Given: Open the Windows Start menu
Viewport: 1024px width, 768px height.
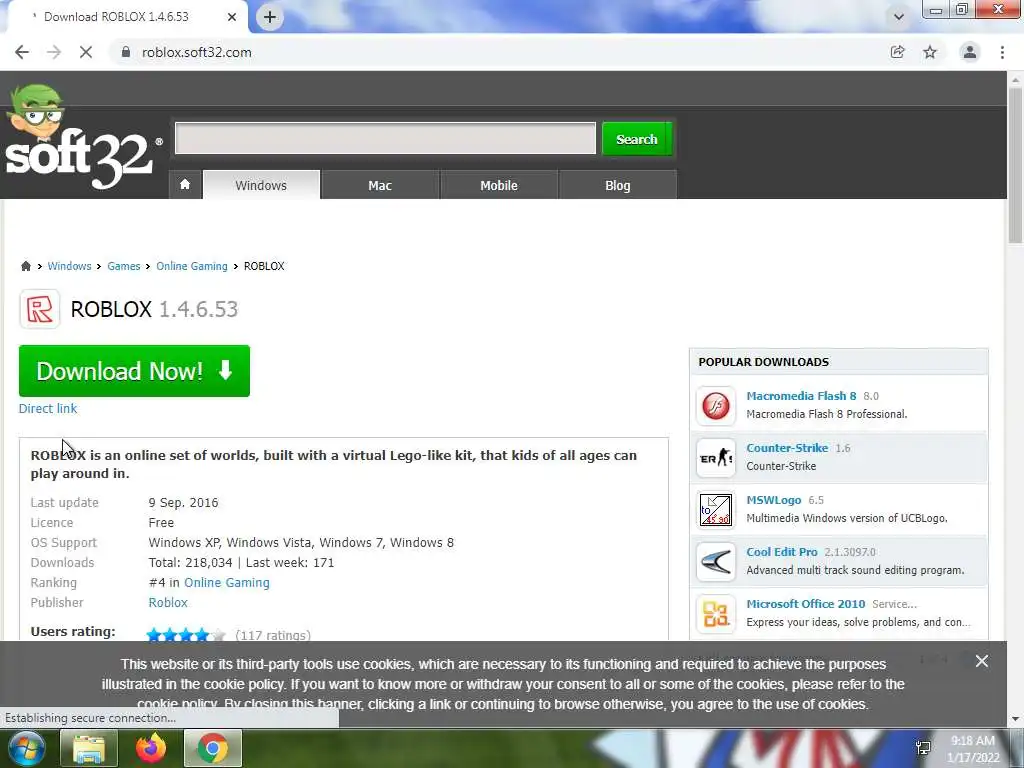Looking at the screenshot, I should [x=26, y=748].
